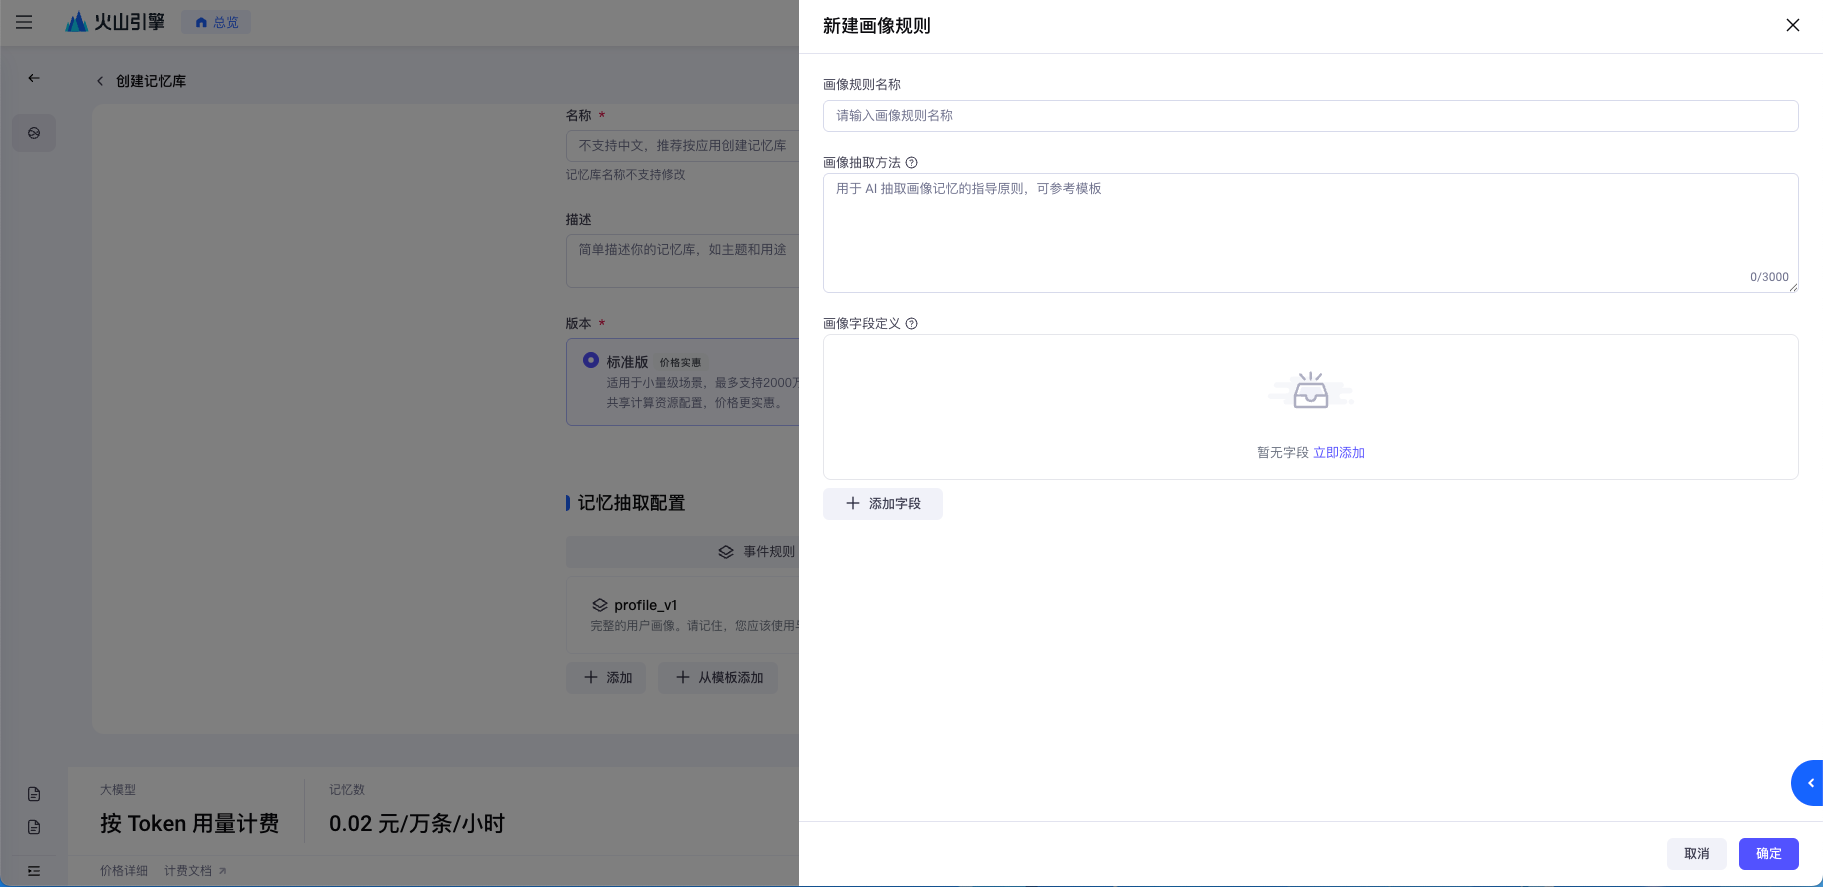Screen dimensions: 1823x887
Task: Expand the blue floating side panel
Action: 1808,783
